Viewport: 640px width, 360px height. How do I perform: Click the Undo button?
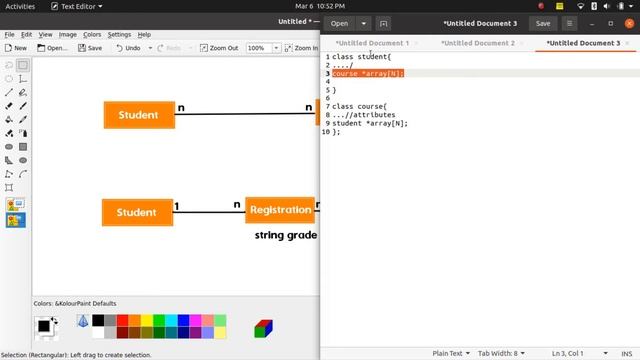click(128, 48)
